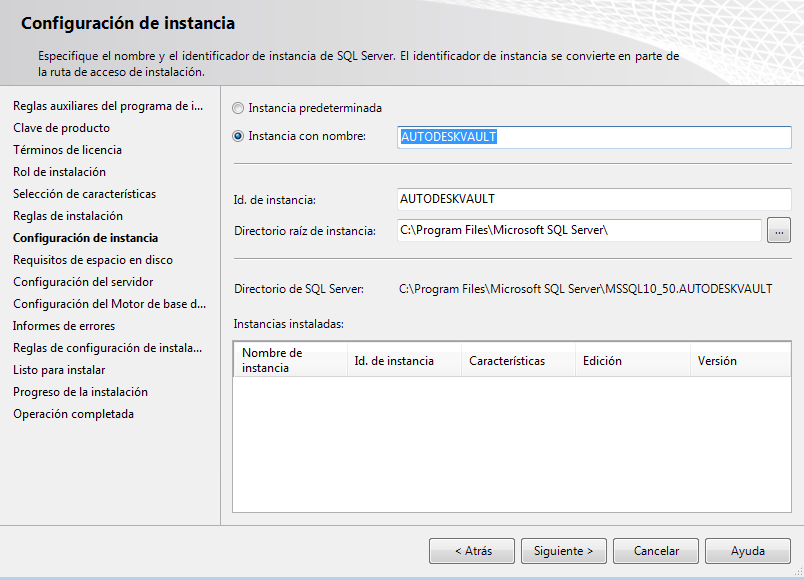
Task: Go back with the Atrás button
Action: click(x=472, y=551)
